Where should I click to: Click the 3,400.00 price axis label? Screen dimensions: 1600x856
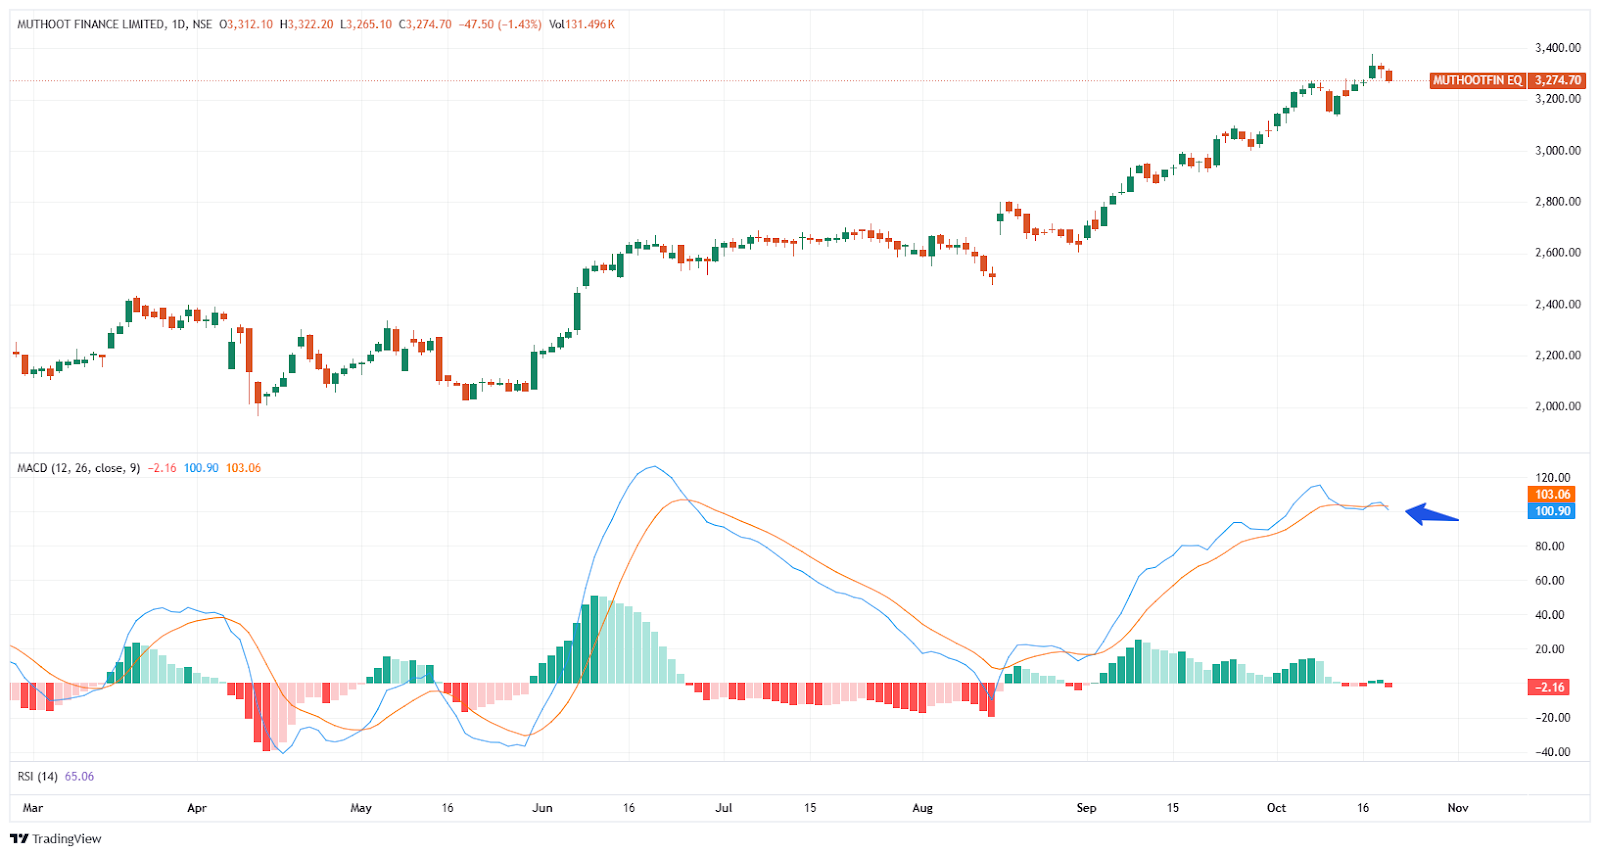pyautogui.click(x=1558, y=47)
